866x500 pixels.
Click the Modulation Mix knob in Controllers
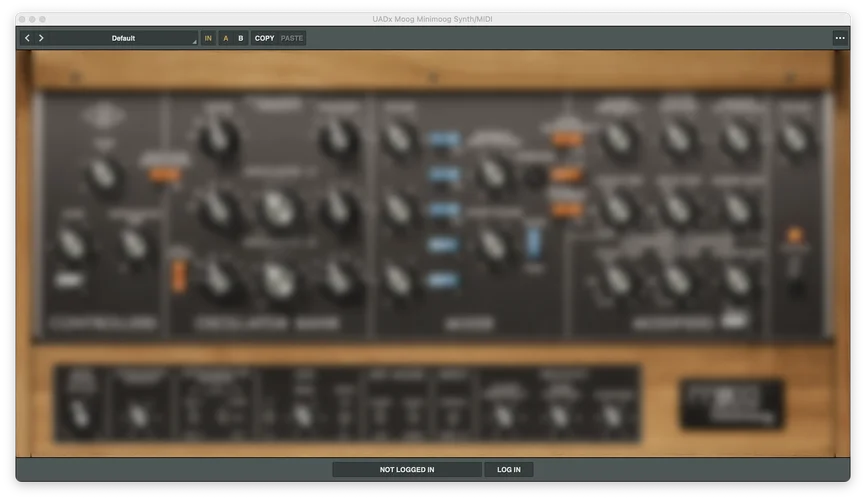134,244
